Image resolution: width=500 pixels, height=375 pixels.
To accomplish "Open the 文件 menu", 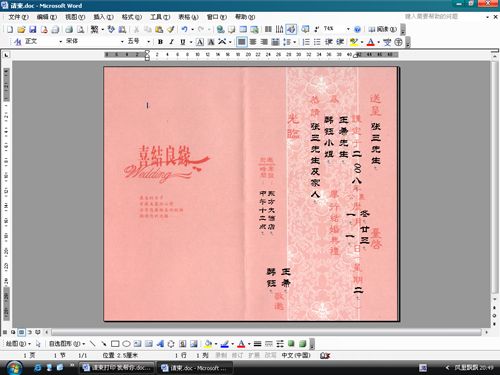I will (18, 17).
